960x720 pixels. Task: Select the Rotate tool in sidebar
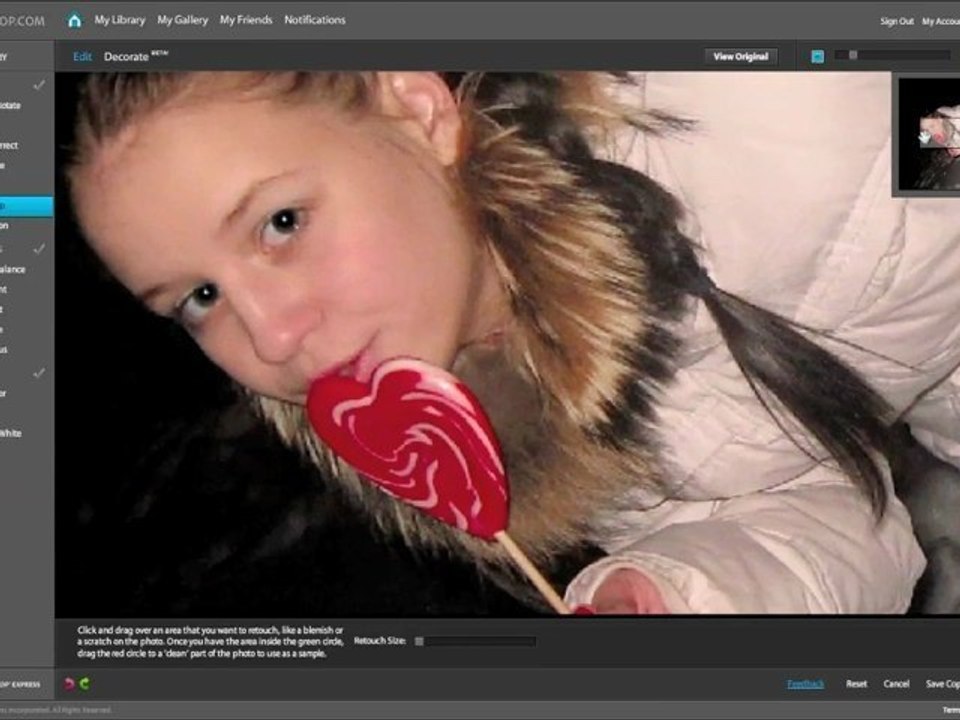click(10, 105)
